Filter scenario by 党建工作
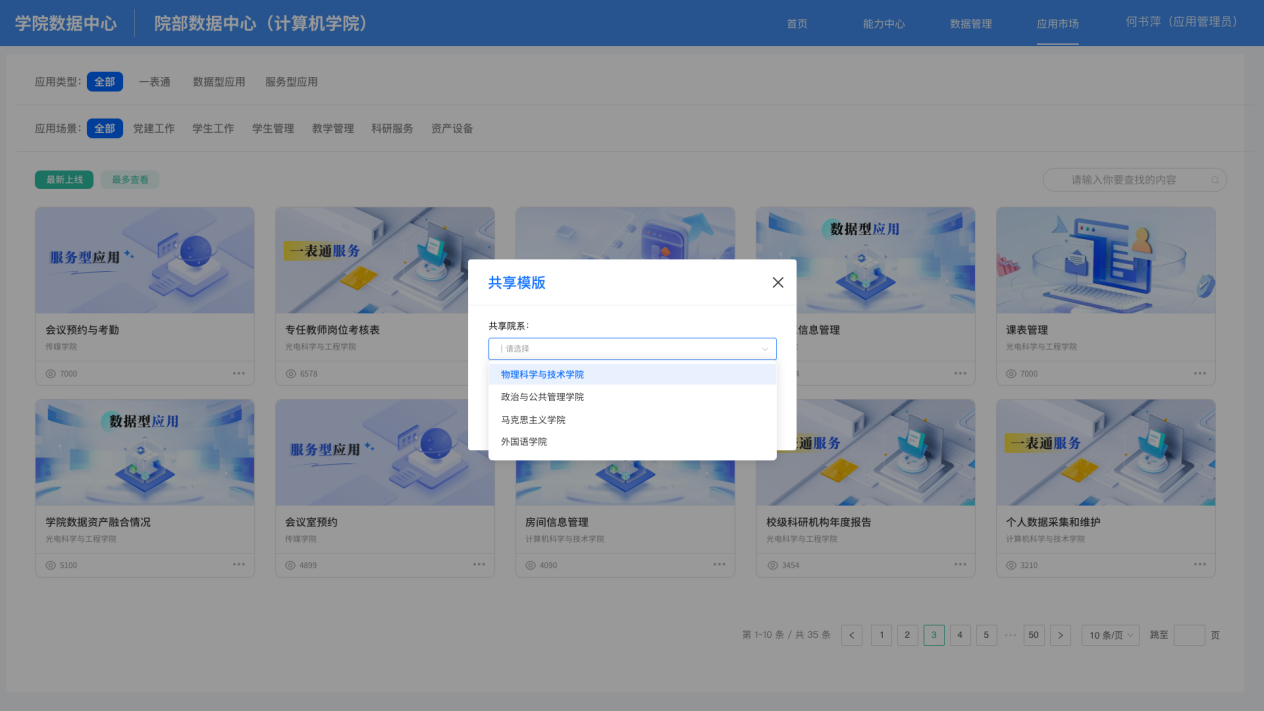1264x711 pixels. [x=154, y=128]
